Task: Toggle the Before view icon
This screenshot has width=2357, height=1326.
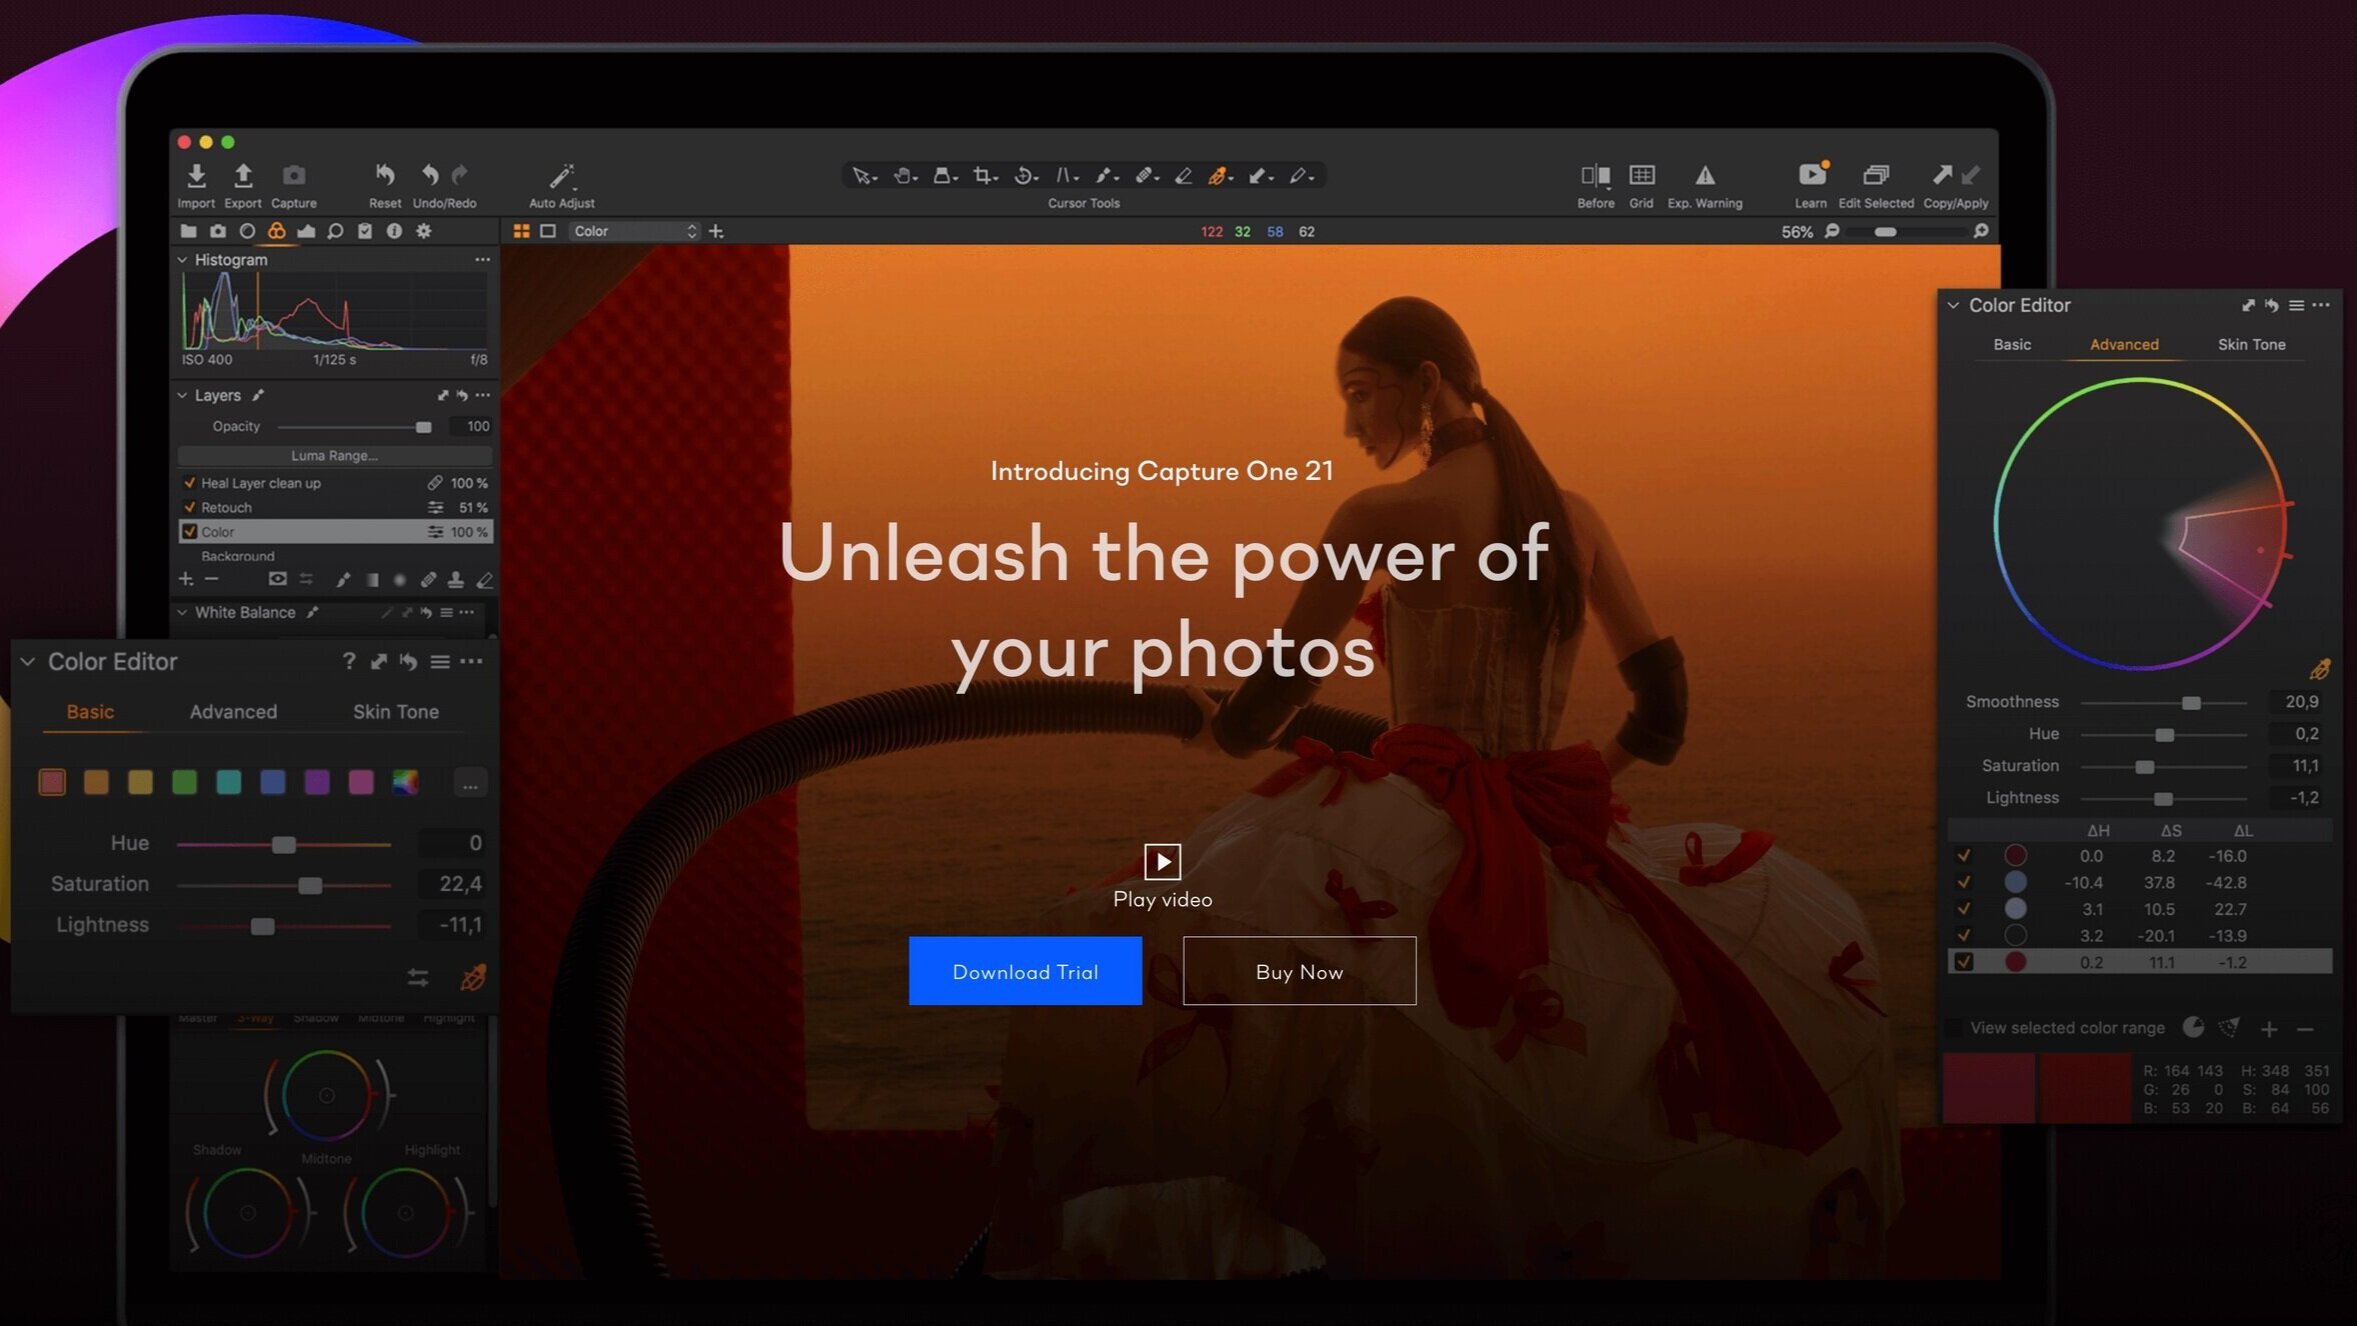Action: [1595, 176]
